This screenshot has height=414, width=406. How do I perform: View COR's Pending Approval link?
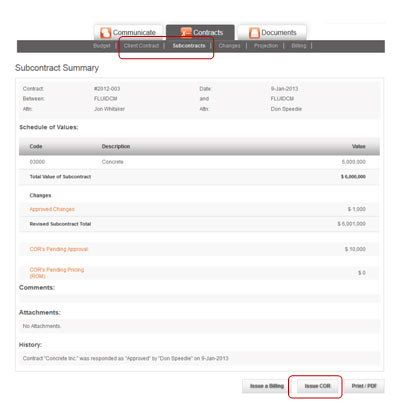[x=59, y=249]
